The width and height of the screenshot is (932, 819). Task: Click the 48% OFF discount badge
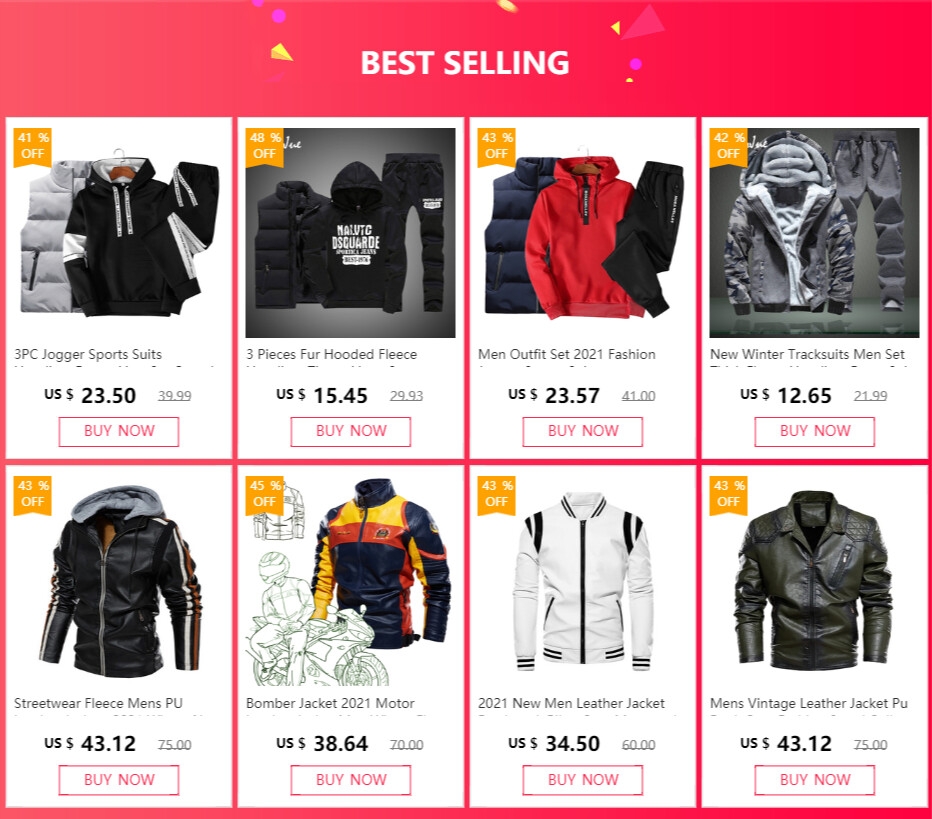click(x=265, y=146)
